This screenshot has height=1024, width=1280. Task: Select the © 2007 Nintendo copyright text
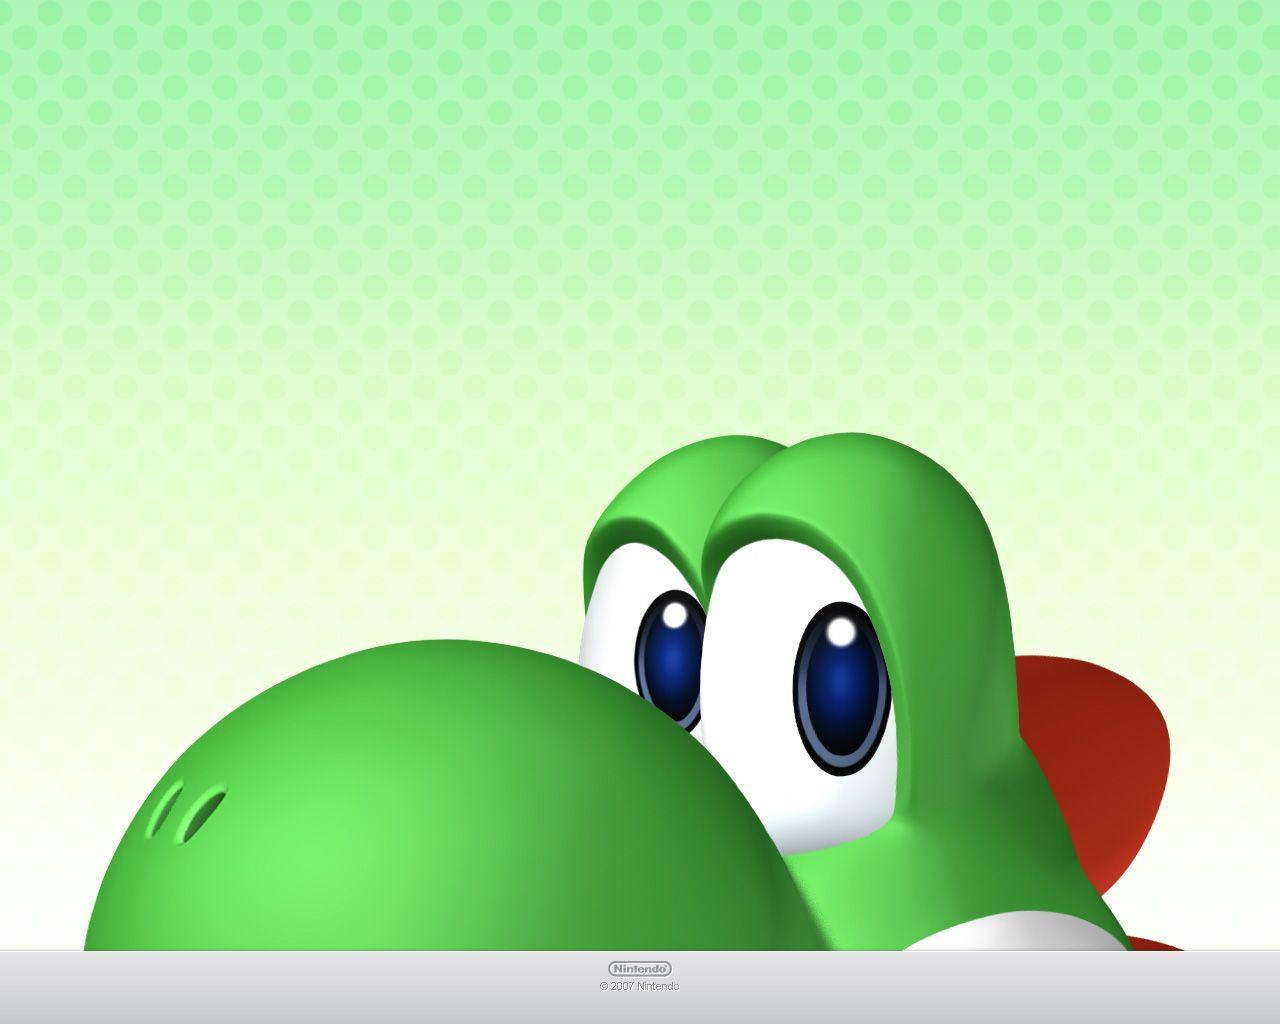coord(639,984)
